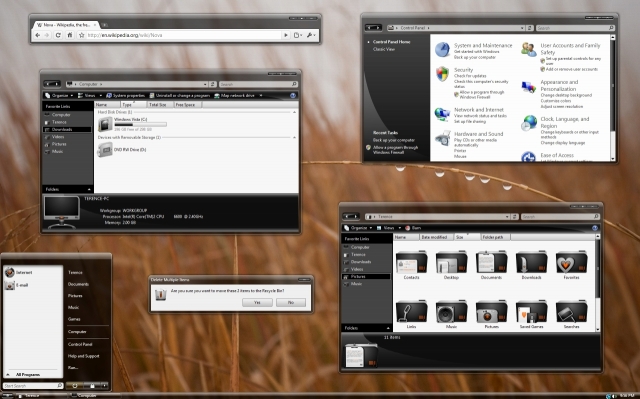
Task: Confirm deletion with the Yes button
Action: coord(257,302)
